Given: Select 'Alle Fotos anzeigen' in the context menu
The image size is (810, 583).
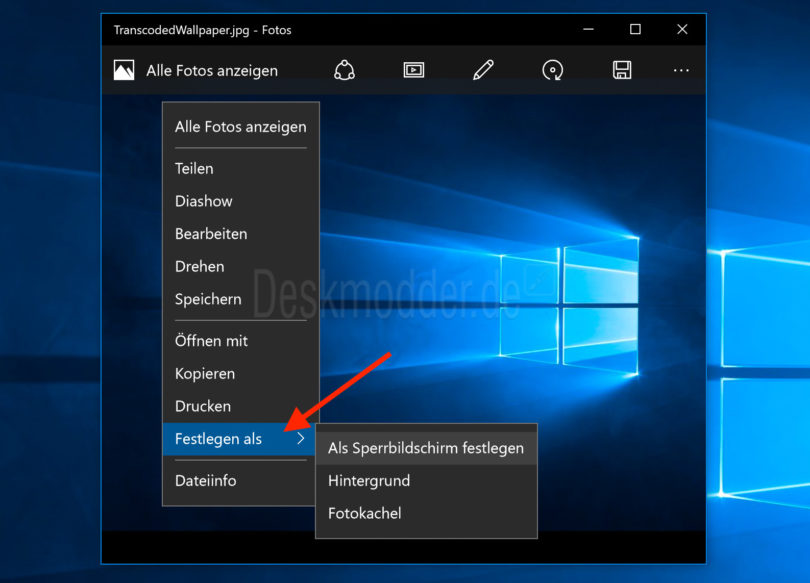Looking at the screenshot, I should pos(240,127).
